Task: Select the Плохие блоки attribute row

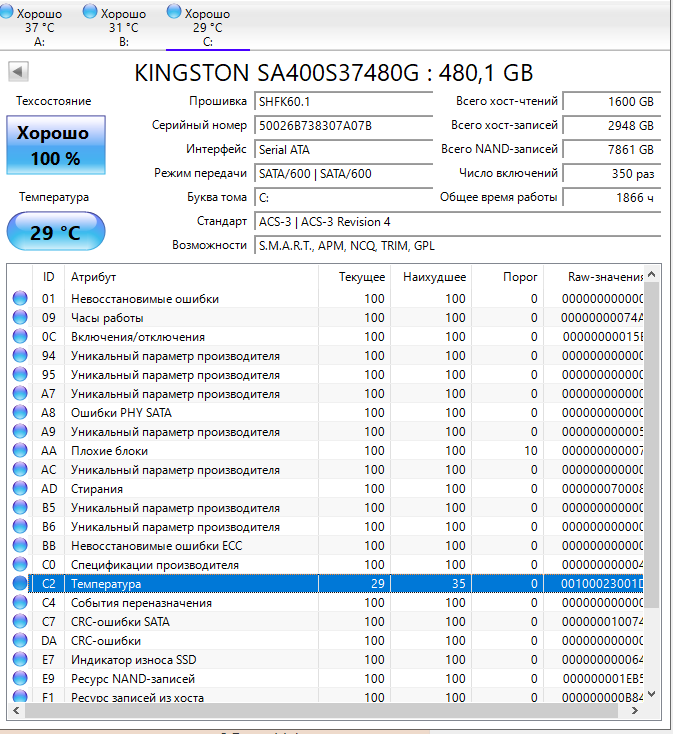Action: click(x=325, y=450)
